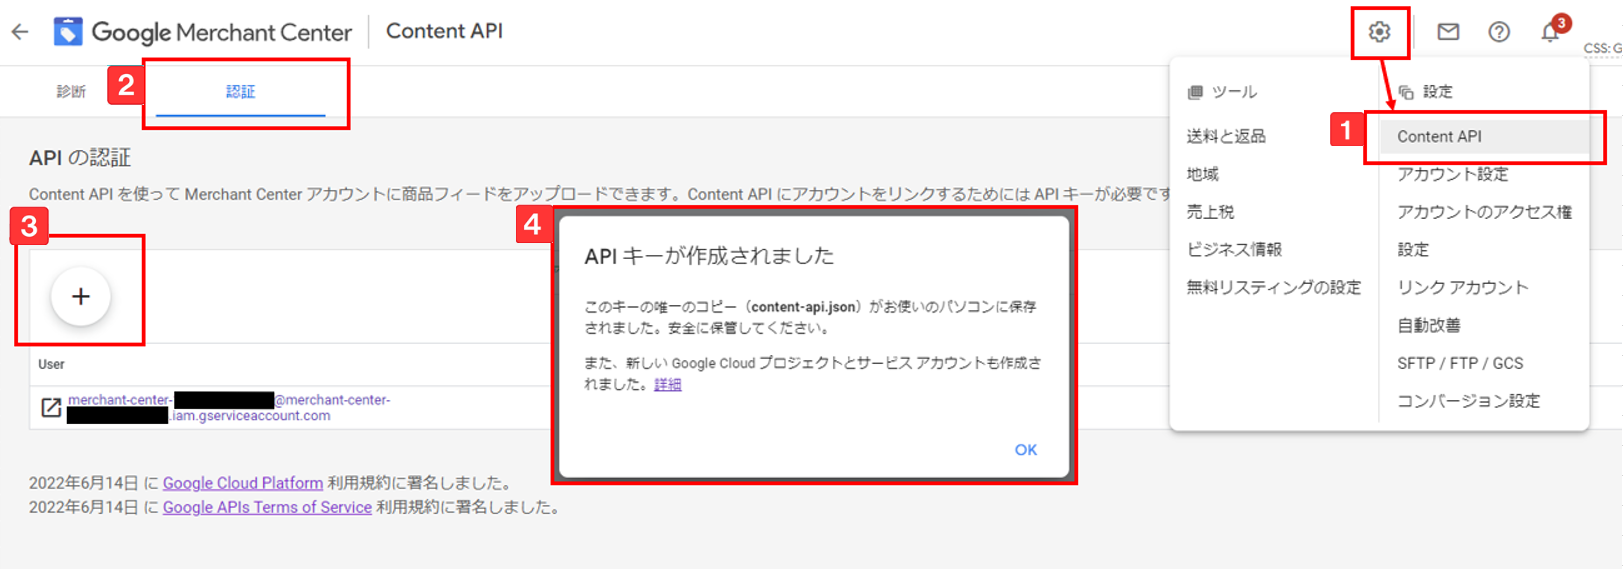Open service account external link icon
Screen dimensions: 1623x569
click(x=51, y=408)
